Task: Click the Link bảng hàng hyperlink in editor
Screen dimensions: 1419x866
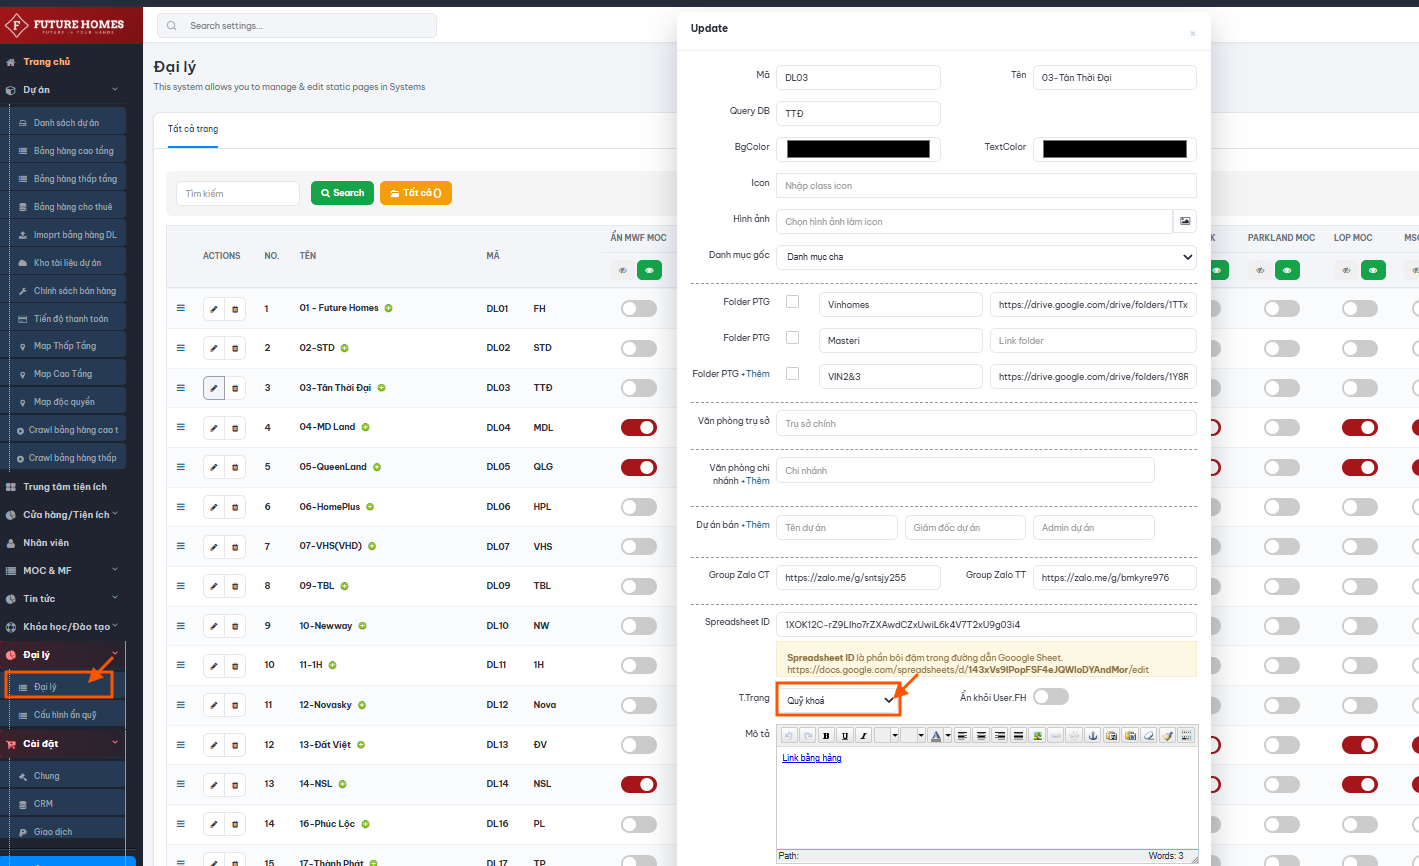Action: click(811, 758)
